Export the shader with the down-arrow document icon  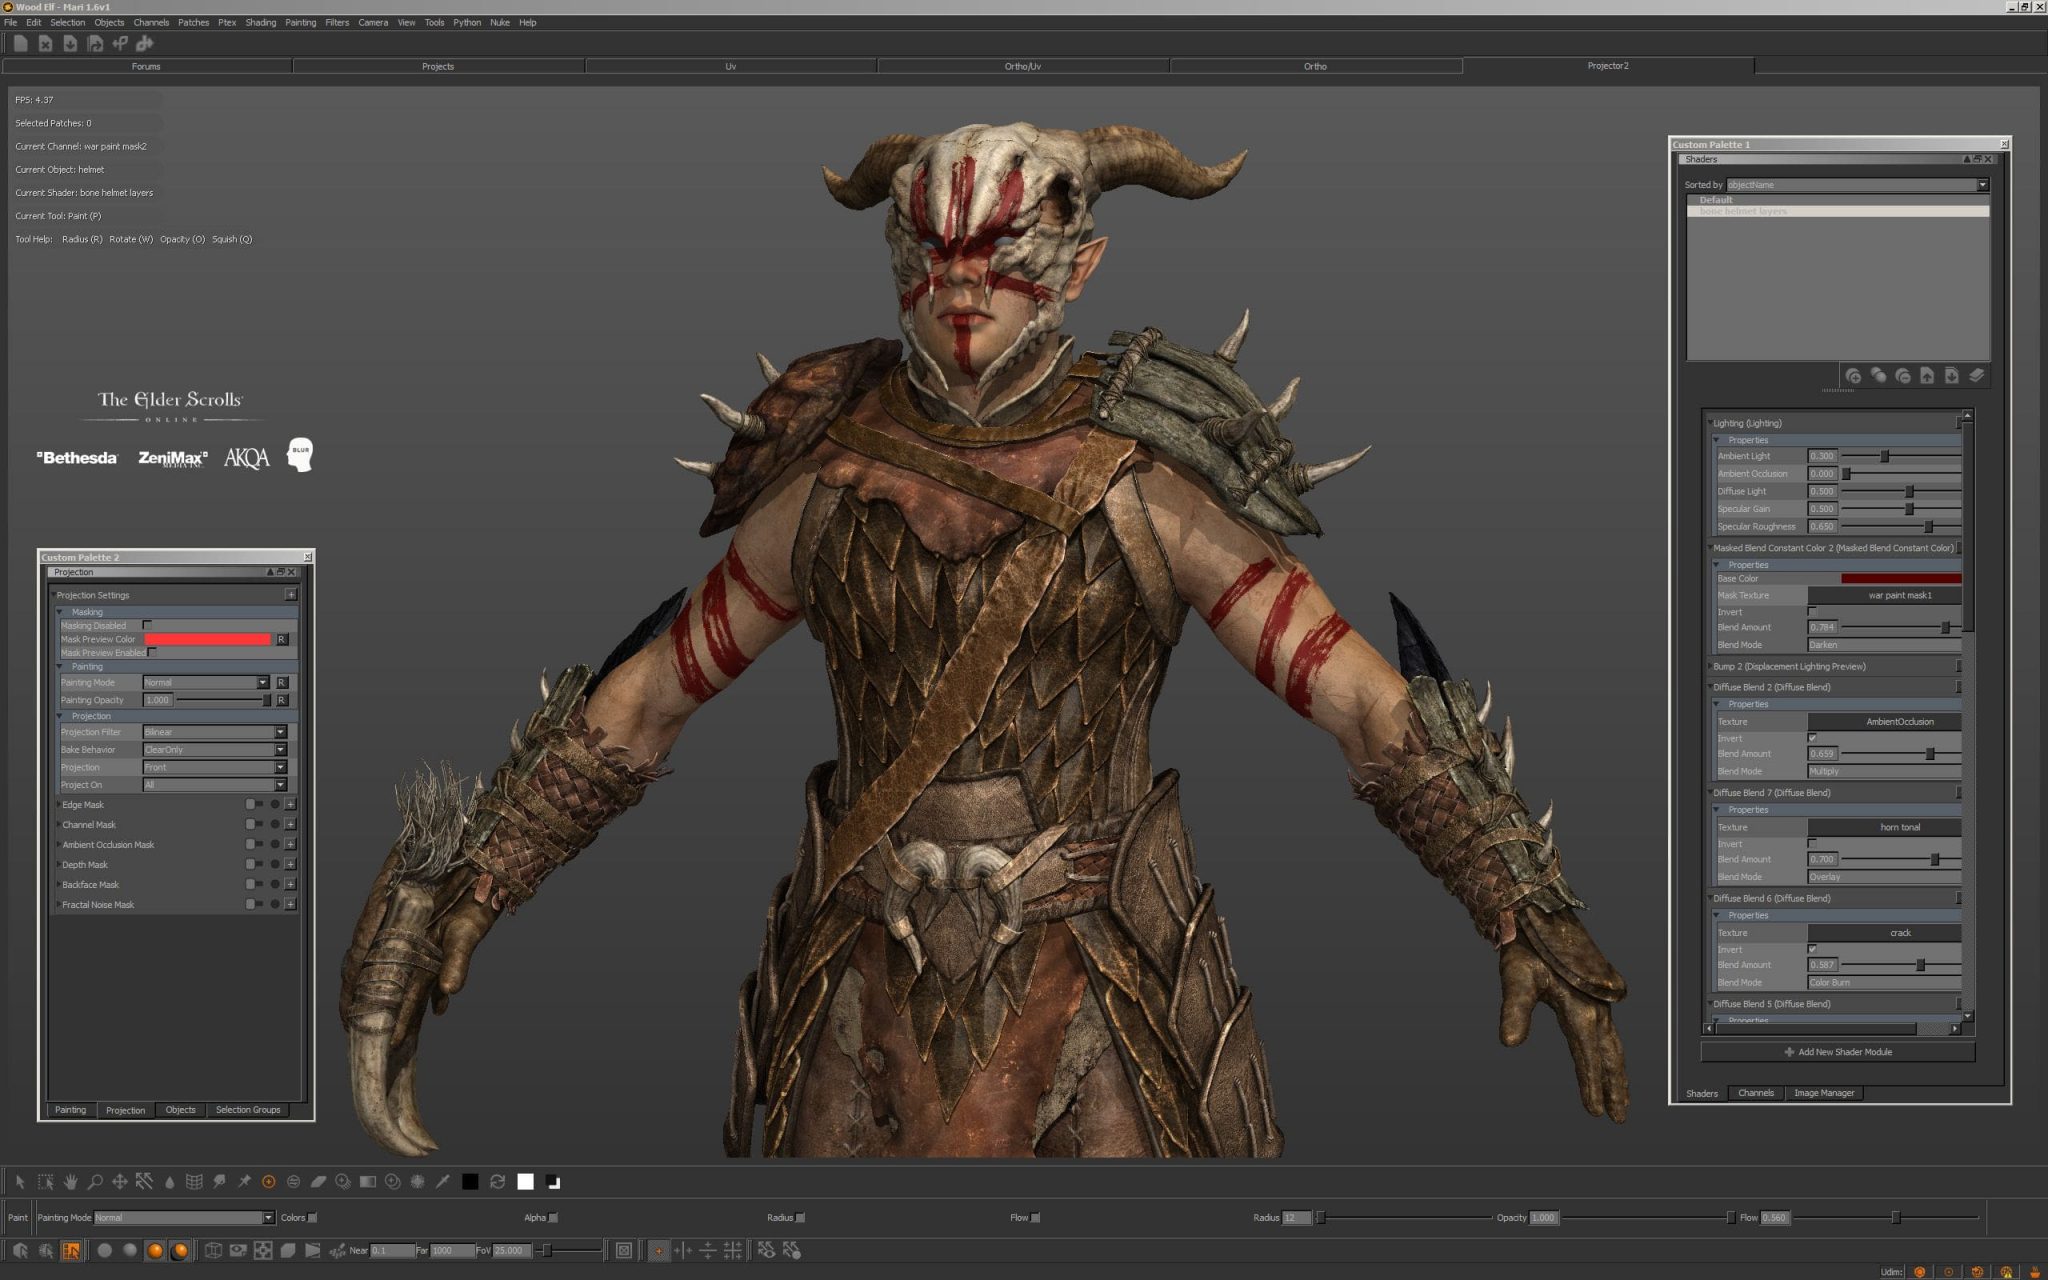coord(1951,376)
